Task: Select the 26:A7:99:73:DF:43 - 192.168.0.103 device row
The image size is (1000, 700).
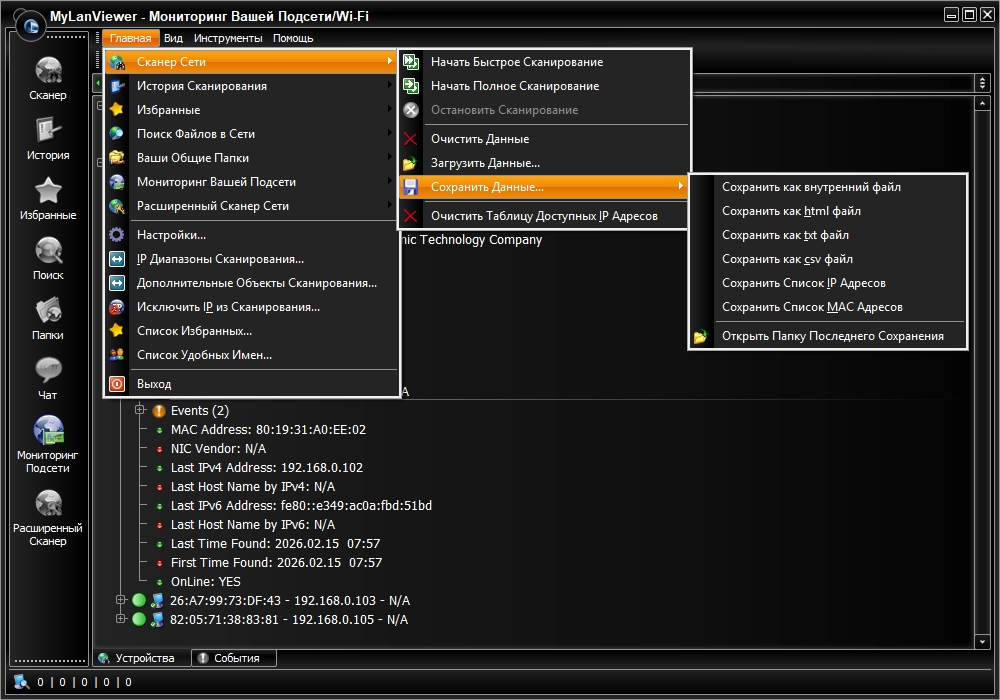Action: [x=290, y=601]
